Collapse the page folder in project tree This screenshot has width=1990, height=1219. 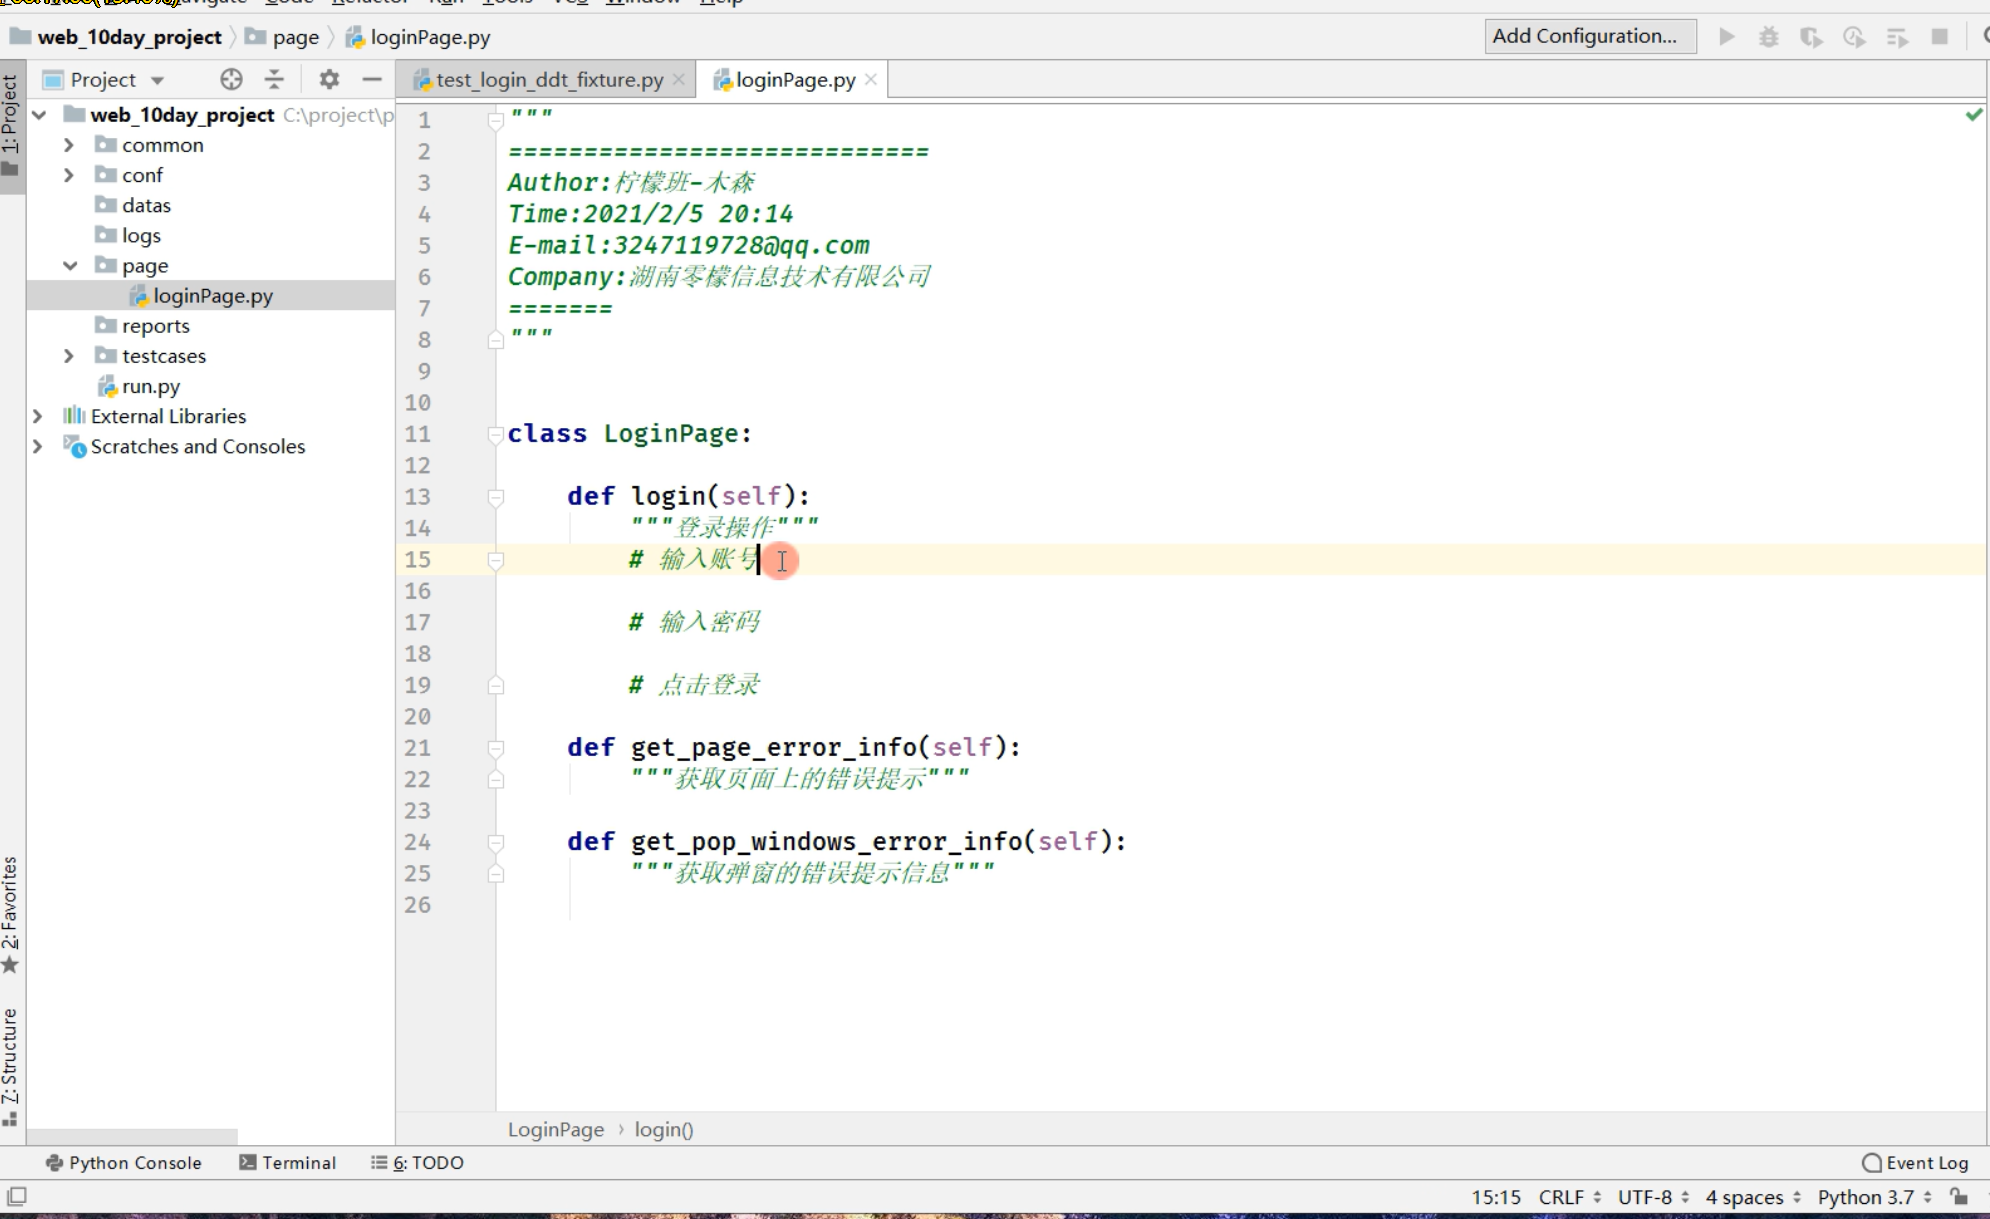click(69, 265)
